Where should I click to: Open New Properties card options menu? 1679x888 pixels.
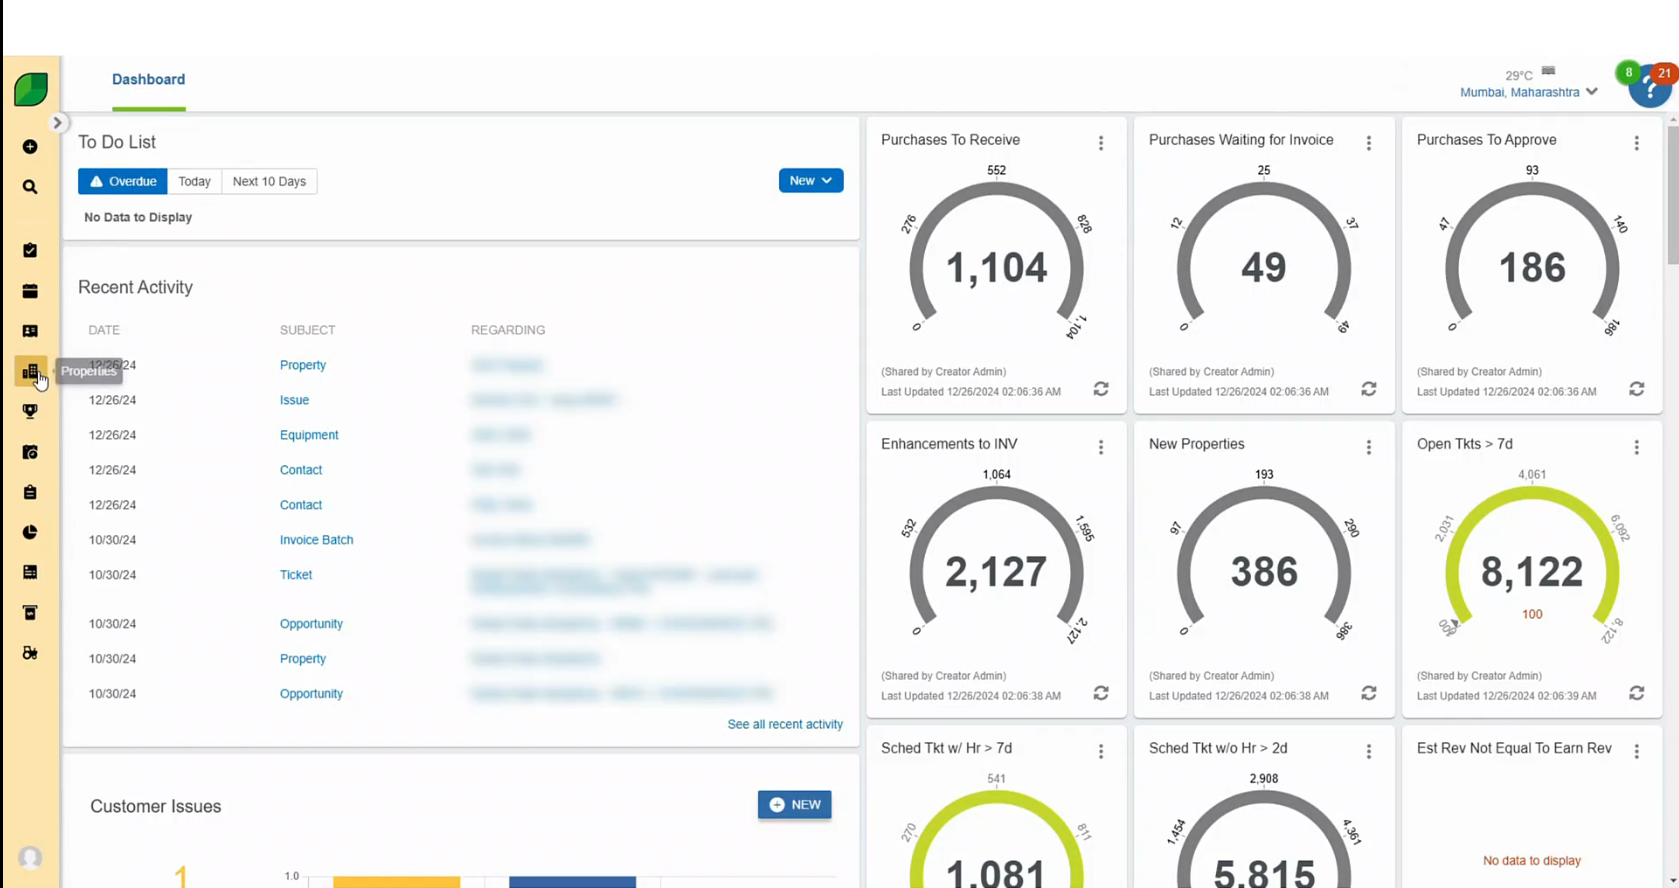point(1369,447)
